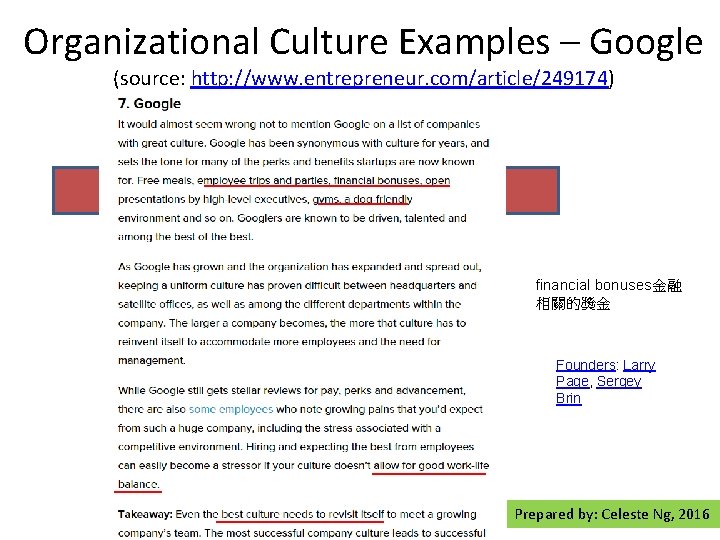Select the 'financial bonuses金融相關的獎金' note text

pos(608,294)
